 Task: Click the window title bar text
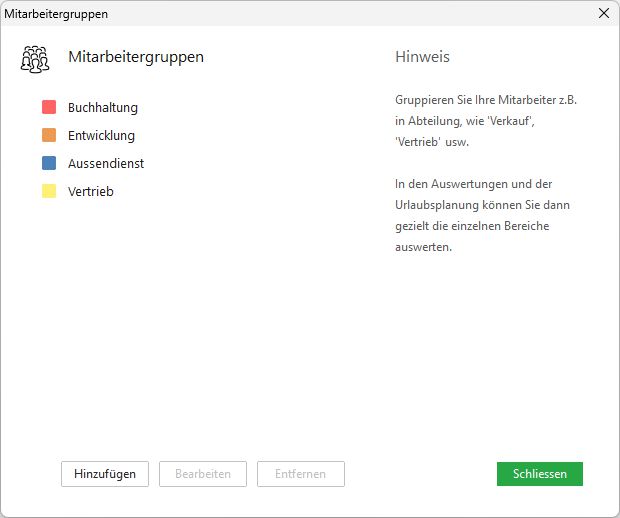[x=57, y=14]
